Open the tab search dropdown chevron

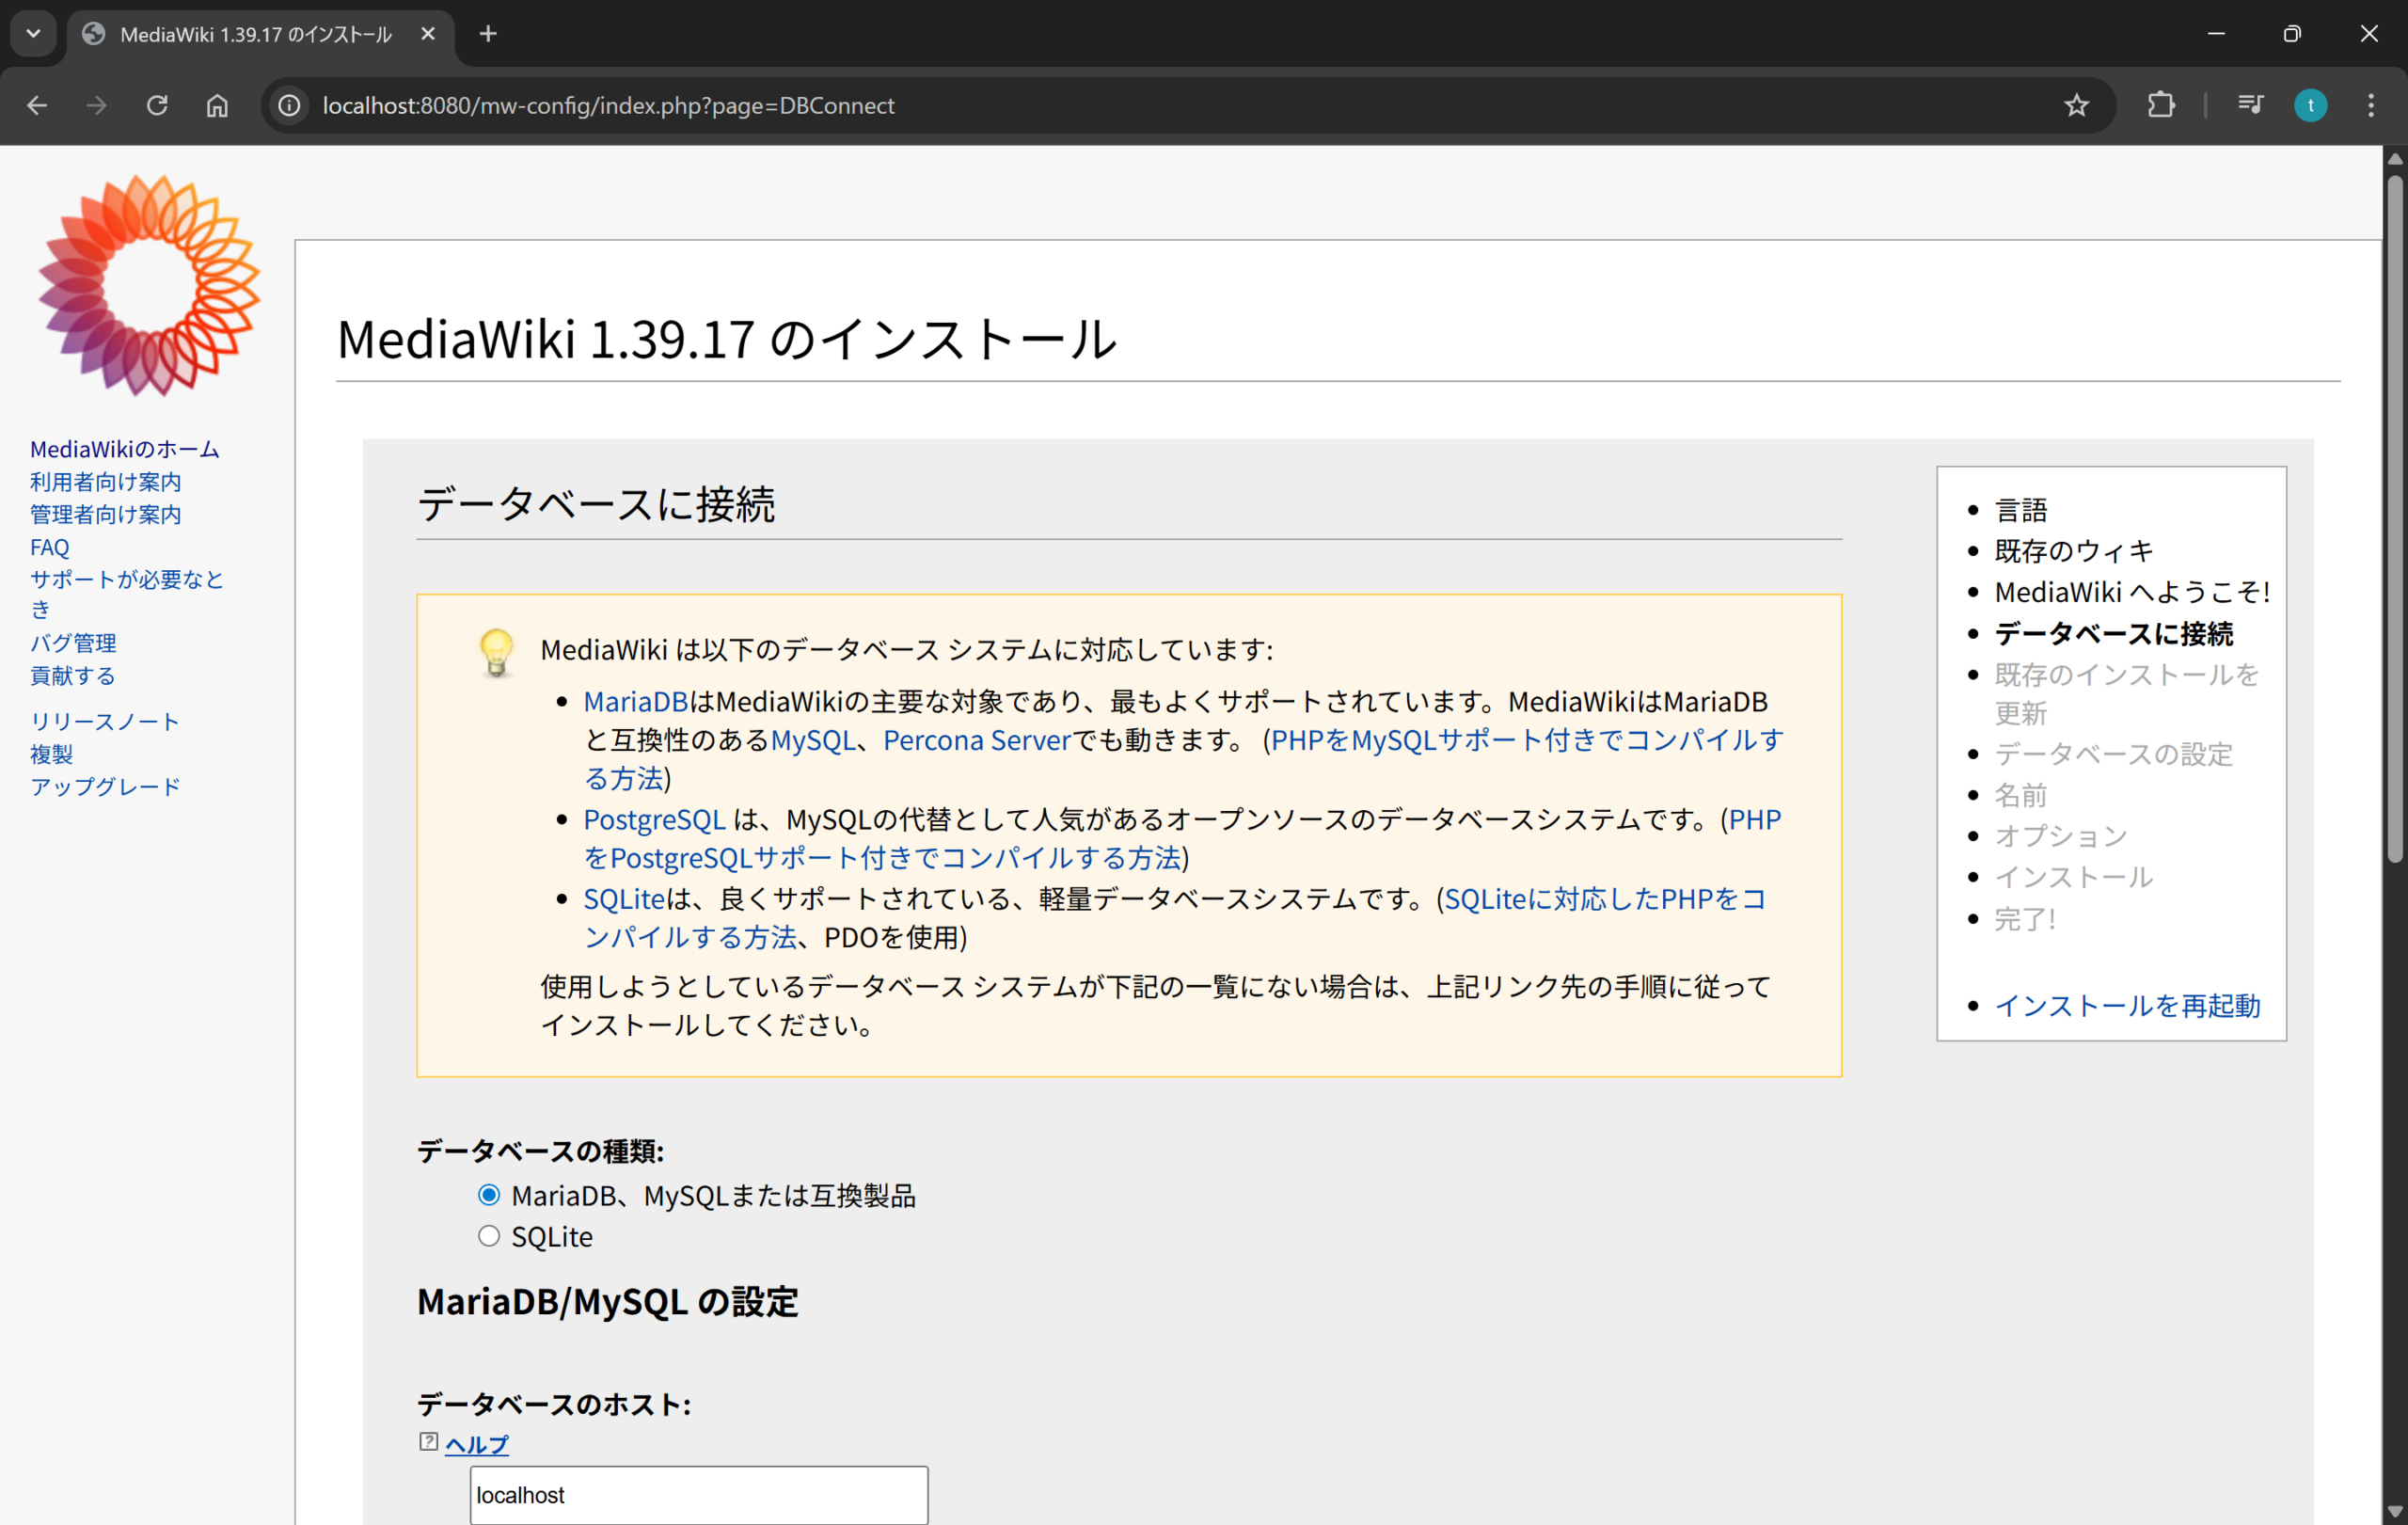pyautogui.click(x=33, y=34)
